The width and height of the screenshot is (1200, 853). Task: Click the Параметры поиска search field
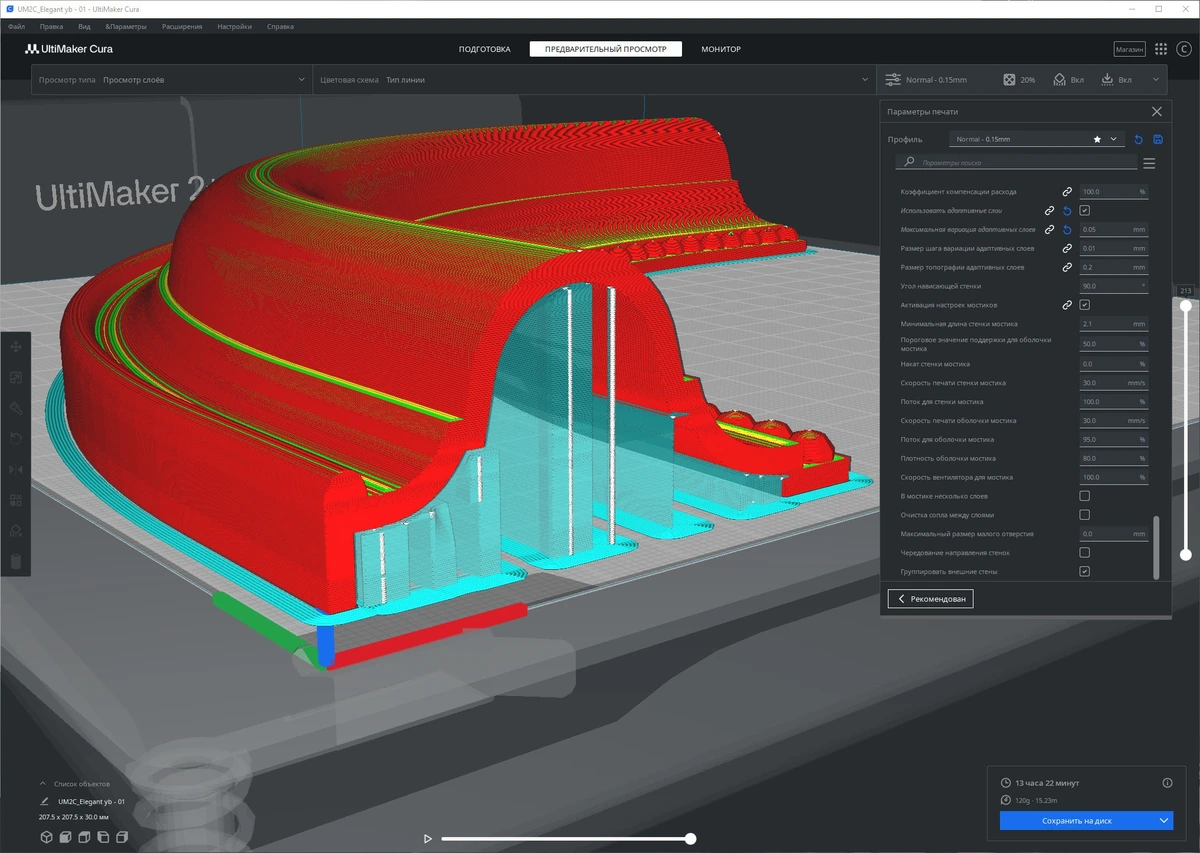pos(1016,162)
